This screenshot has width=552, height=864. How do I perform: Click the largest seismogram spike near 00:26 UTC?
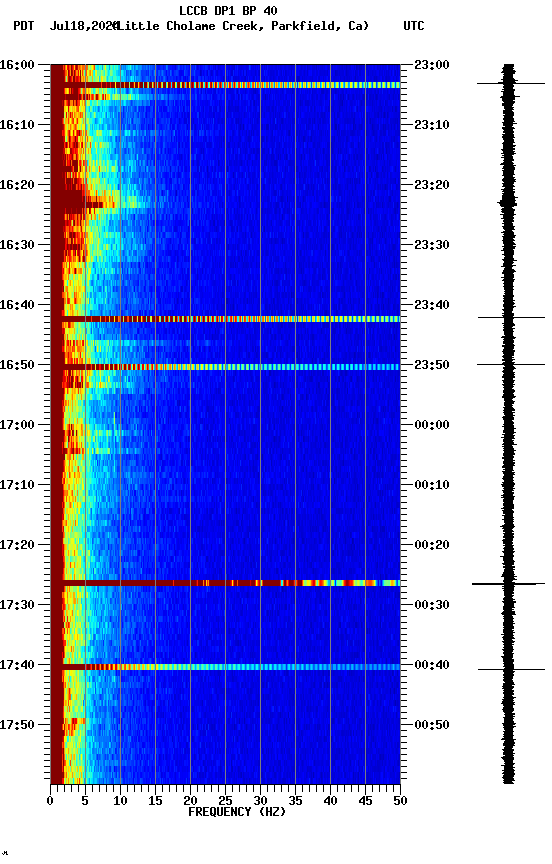click(508, 584)
